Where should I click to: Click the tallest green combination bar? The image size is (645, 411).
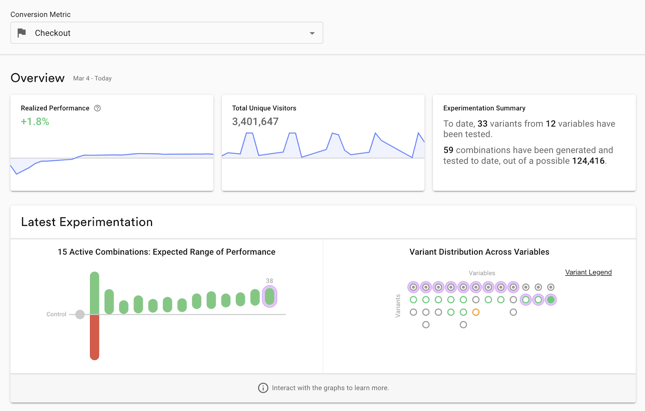[x=95, y=293]
